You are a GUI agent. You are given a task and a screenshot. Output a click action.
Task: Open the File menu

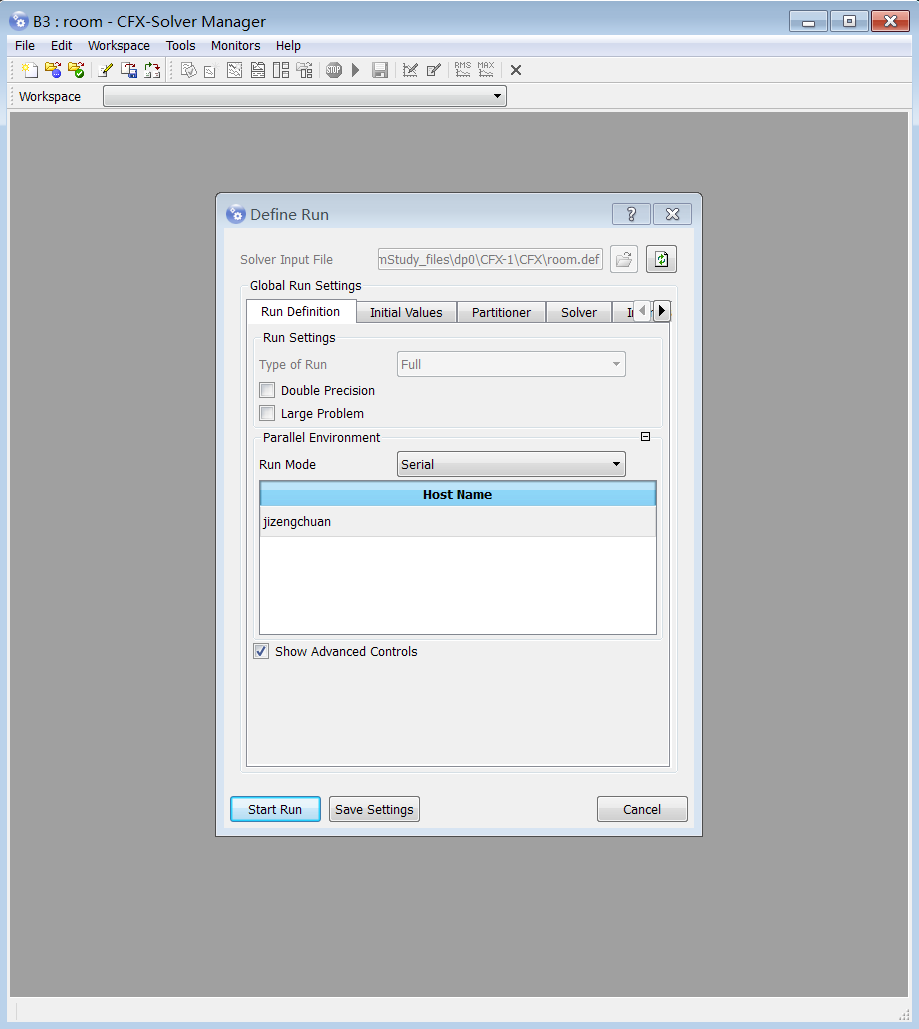tap(25, 45)
